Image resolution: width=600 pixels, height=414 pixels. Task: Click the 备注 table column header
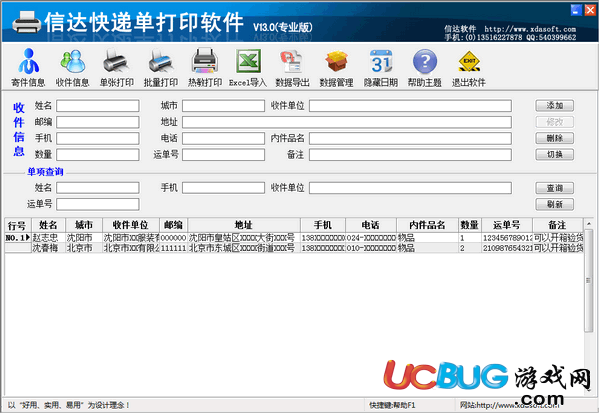tap(558, 225)
